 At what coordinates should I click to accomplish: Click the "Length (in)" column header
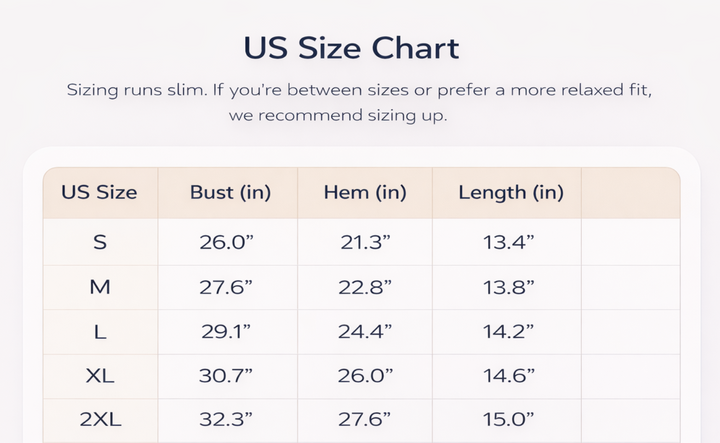tap(511, 192)
